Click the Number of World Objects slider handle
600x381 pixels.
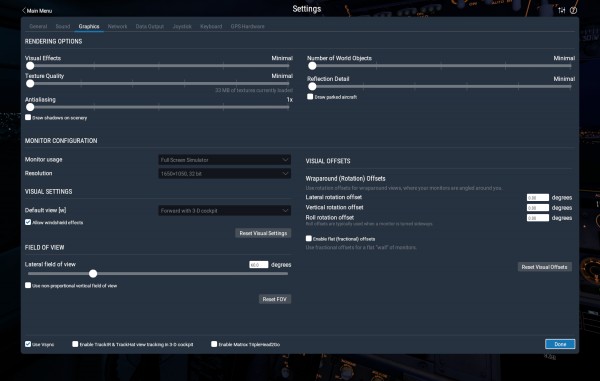tap(312, 66)
